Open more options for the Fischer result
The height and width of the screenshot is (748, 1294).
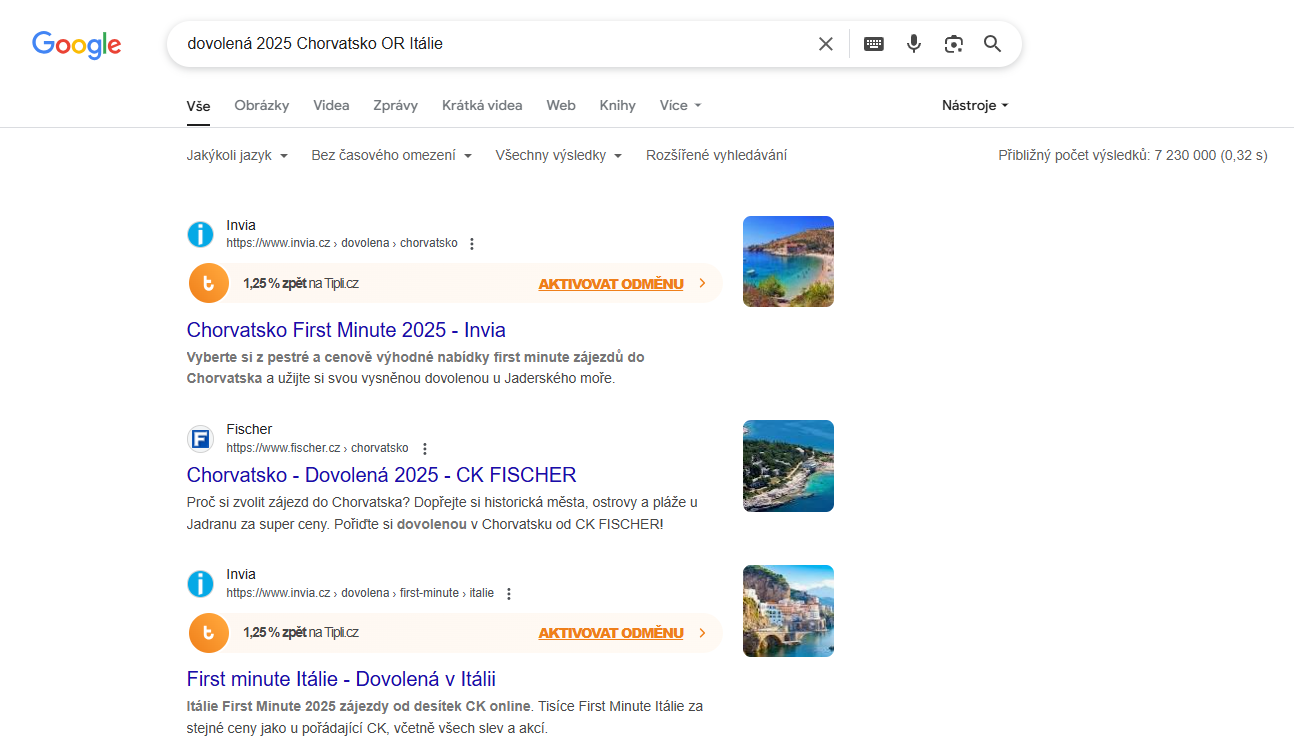424,449
